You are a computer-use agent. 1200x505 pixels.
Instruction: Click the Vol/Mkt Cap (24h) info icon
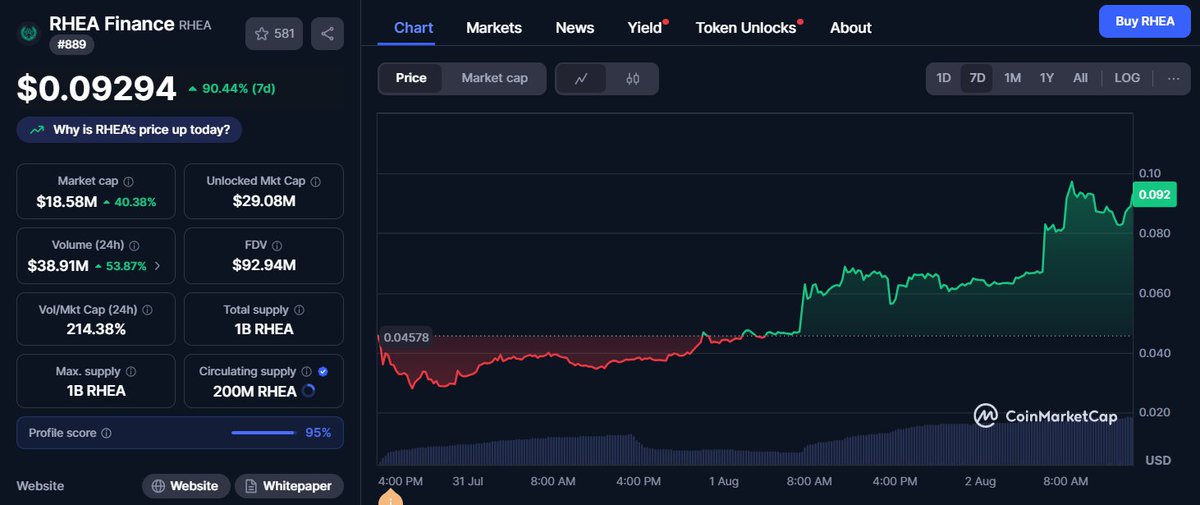click(x=146, y=310)
